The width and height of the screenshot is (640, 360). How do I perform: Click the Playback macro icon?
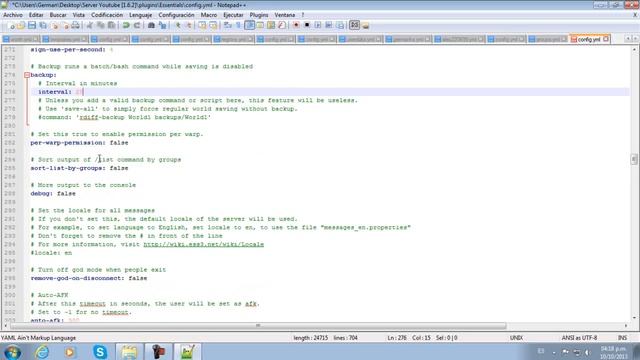[318, 25]
